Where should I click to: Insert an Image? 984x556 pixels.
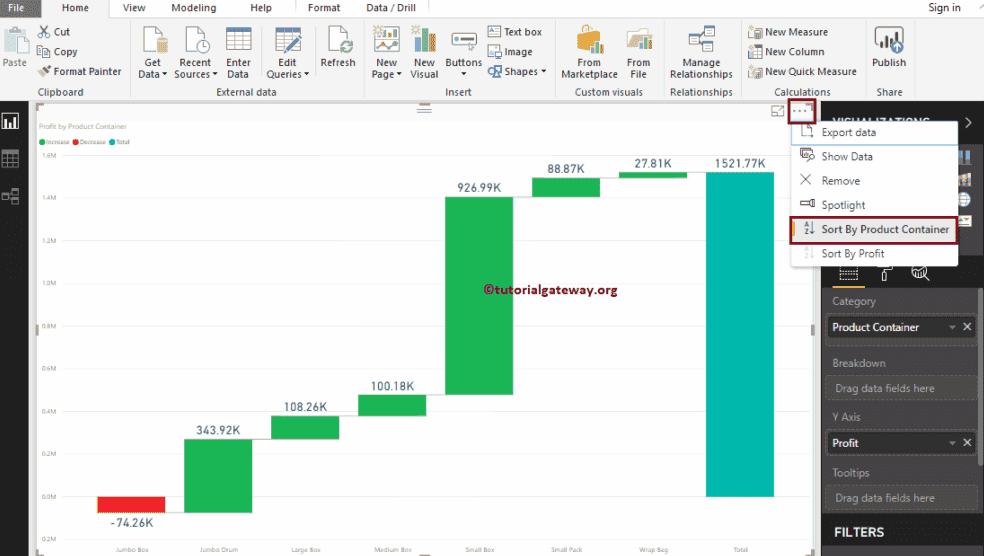pos(510,51)
